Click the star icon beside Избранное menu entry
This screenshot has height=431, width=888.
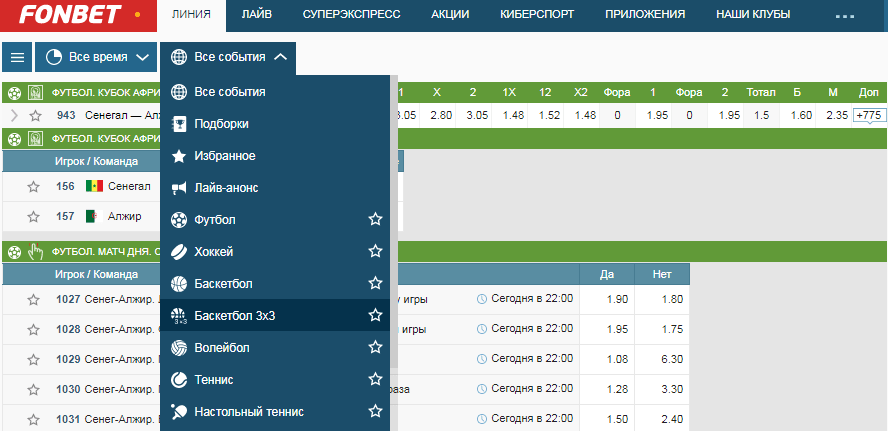pos(178,156)
